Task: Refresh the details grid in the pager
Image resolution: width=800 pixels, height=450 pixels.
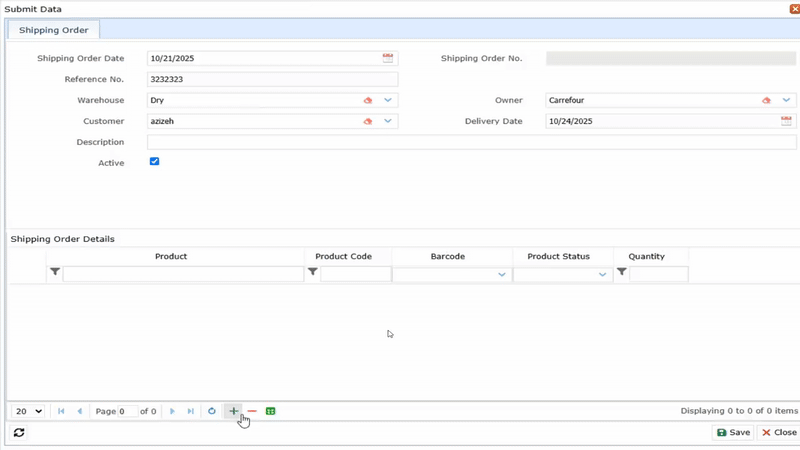Action: [212, 411]
